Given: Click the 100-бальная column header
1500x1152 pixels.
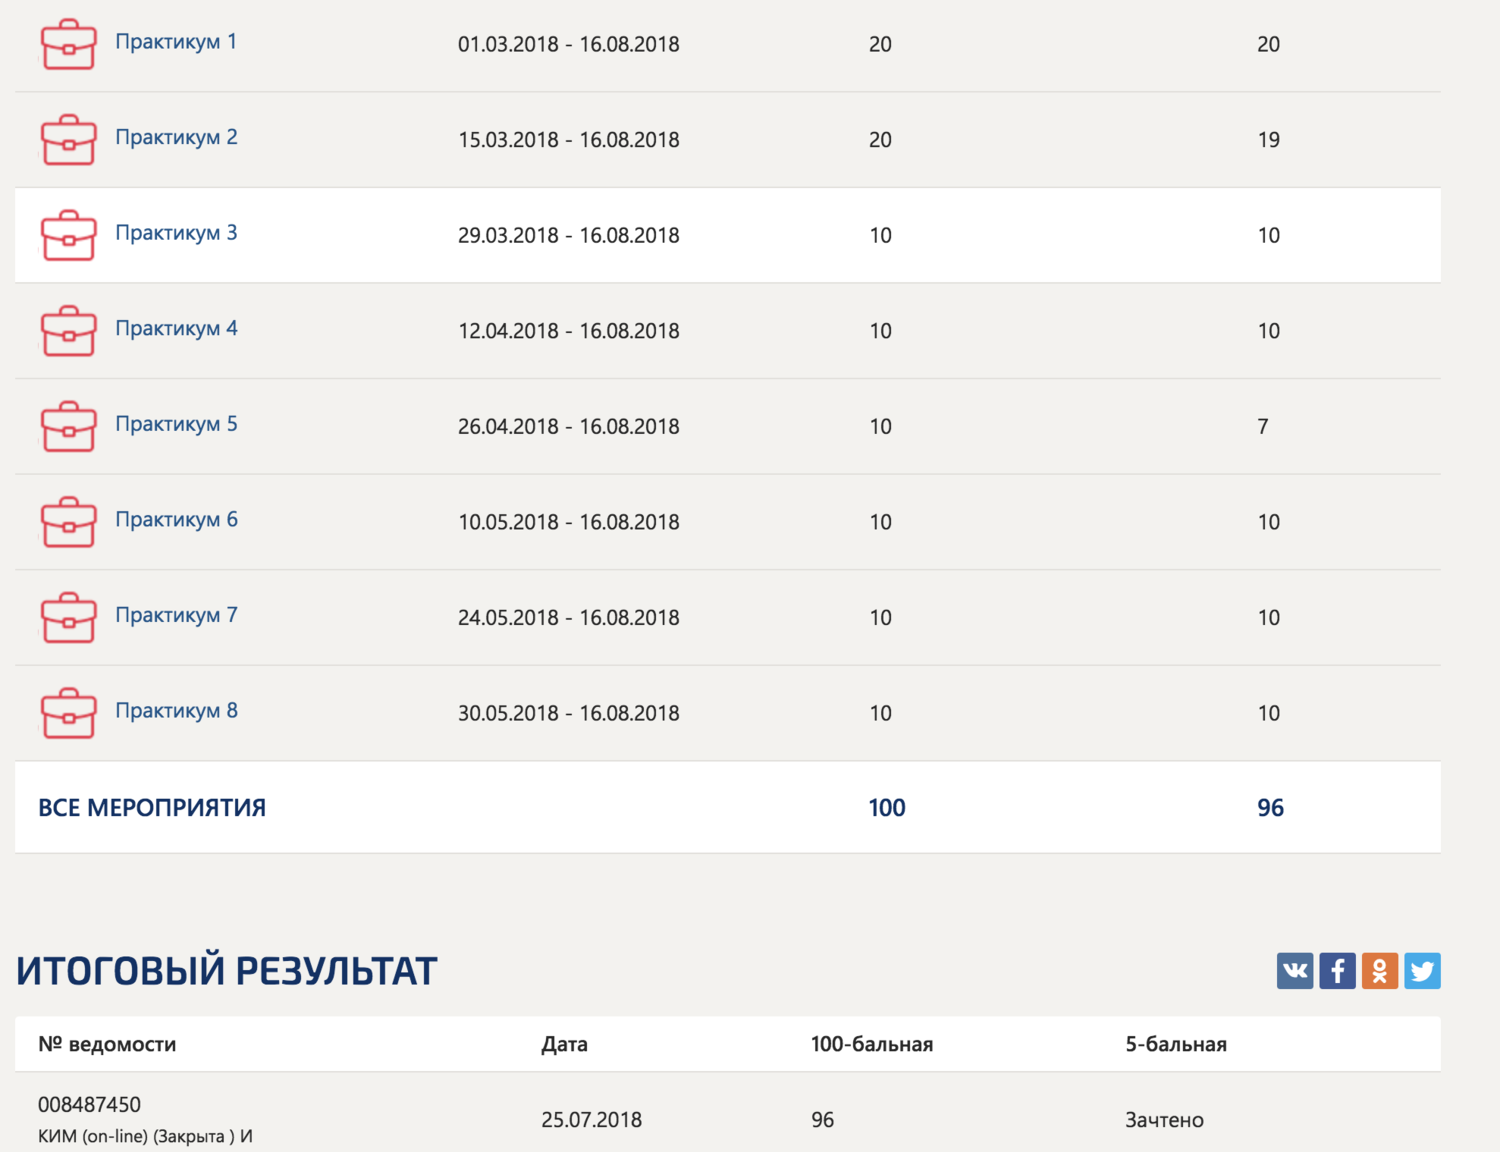Looking at the screenshot, I should click(871, 1044).
